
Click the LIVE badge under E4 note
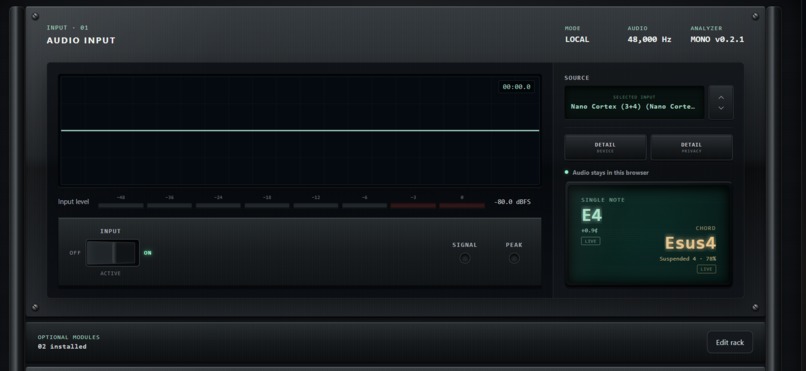coord(591,241)
